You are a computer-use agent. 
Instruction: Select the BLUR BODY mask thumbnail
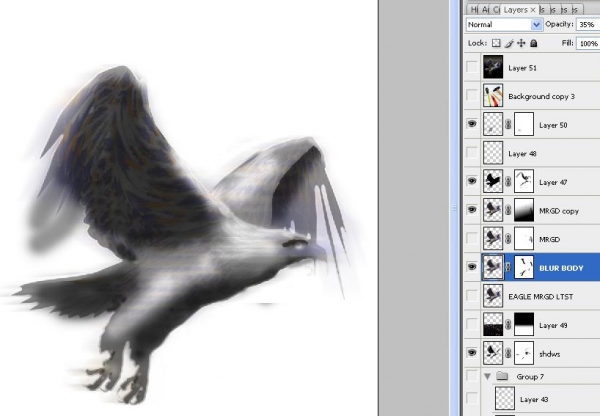click(524, 267)
